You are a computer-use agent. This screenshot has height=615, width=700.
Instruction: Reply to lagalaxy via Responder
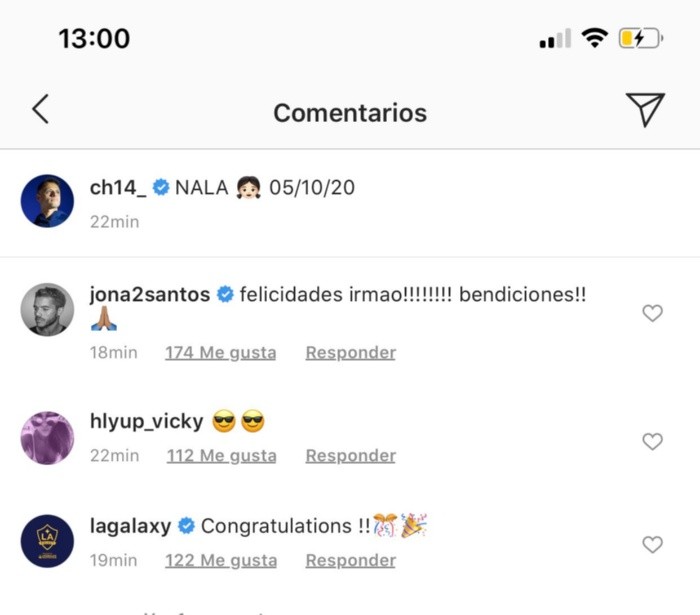click(350, 561)
